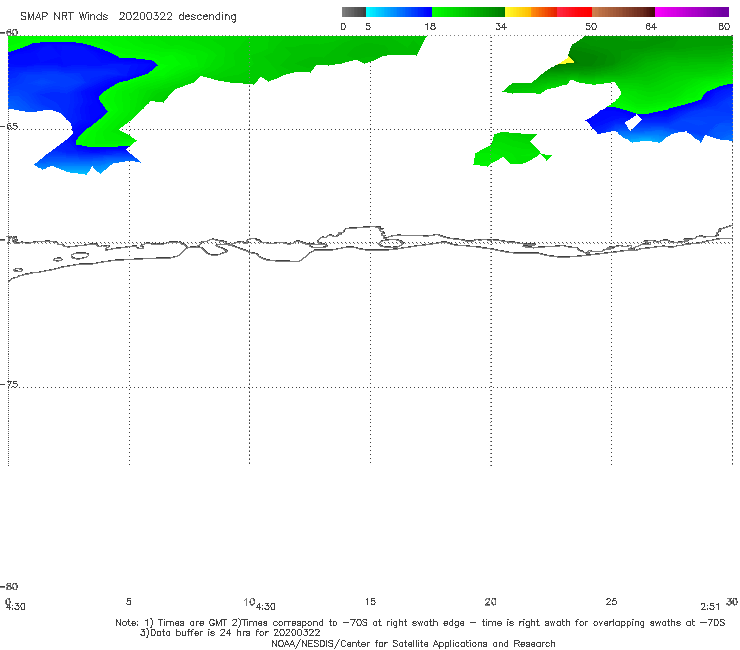This screenshot has height=650, width=740.
Task: Click the color bar value label "34"
Action: coord(501,27)
